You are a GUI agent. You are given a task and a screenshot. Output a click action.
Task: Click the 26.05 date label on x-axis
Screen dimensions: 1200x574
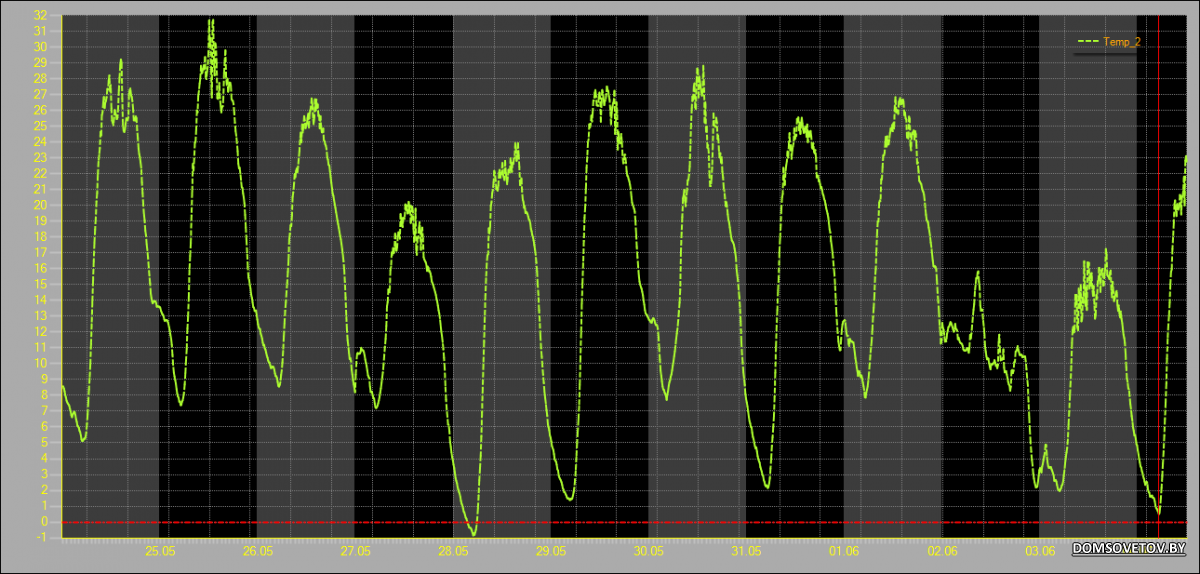[258, 550]
